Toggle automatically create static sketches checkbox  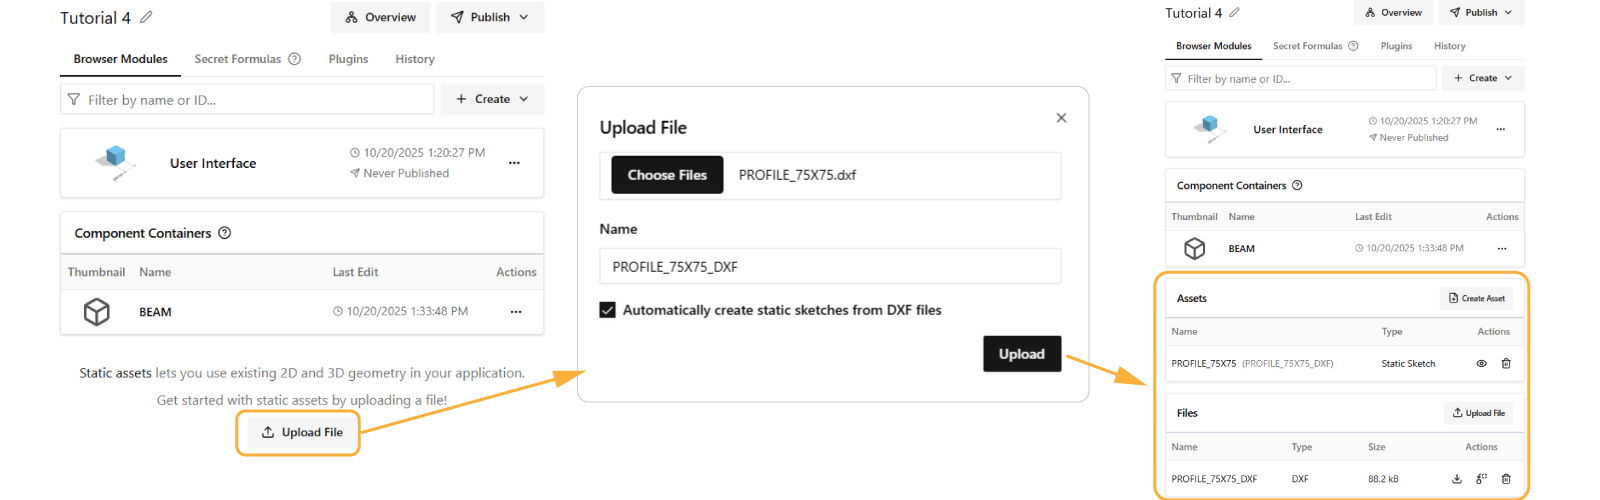click(x=608, y=310)
